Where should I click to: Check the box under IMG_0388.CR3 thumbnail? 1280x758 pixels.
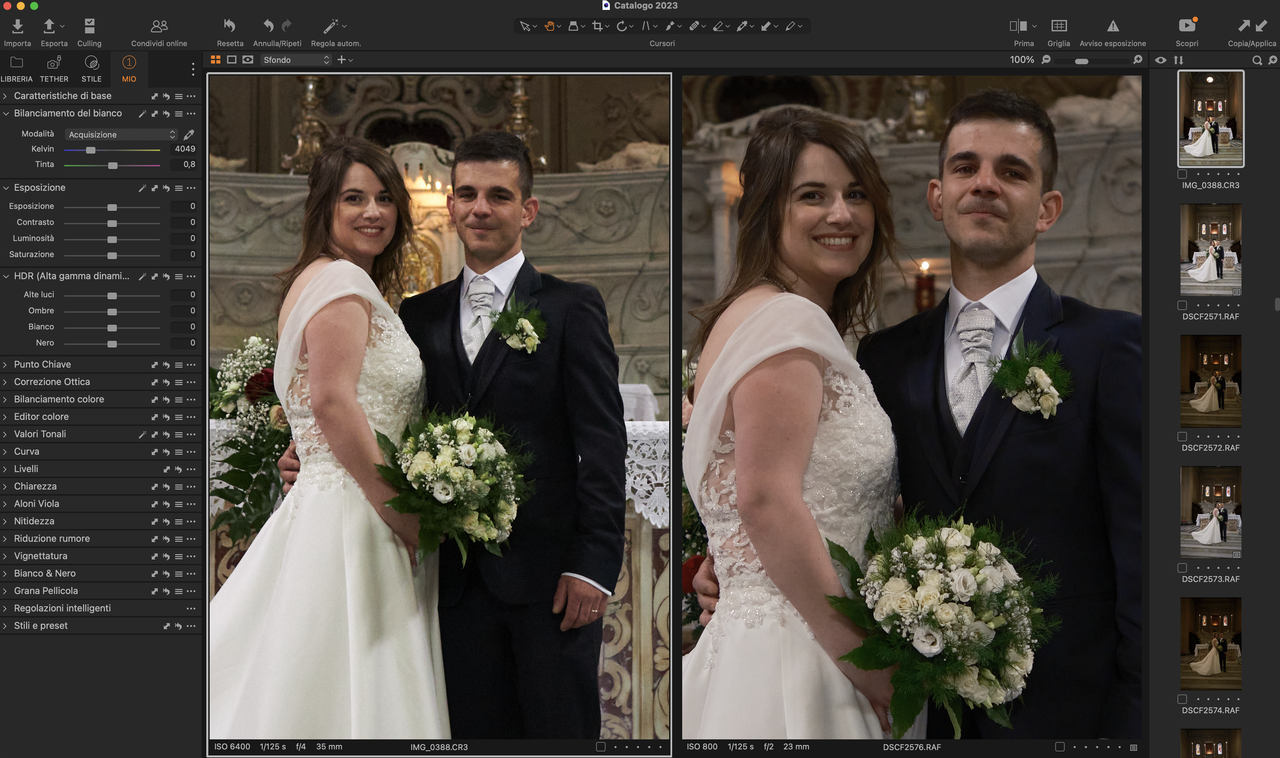pyautogui.click(x=1183, y=174)
